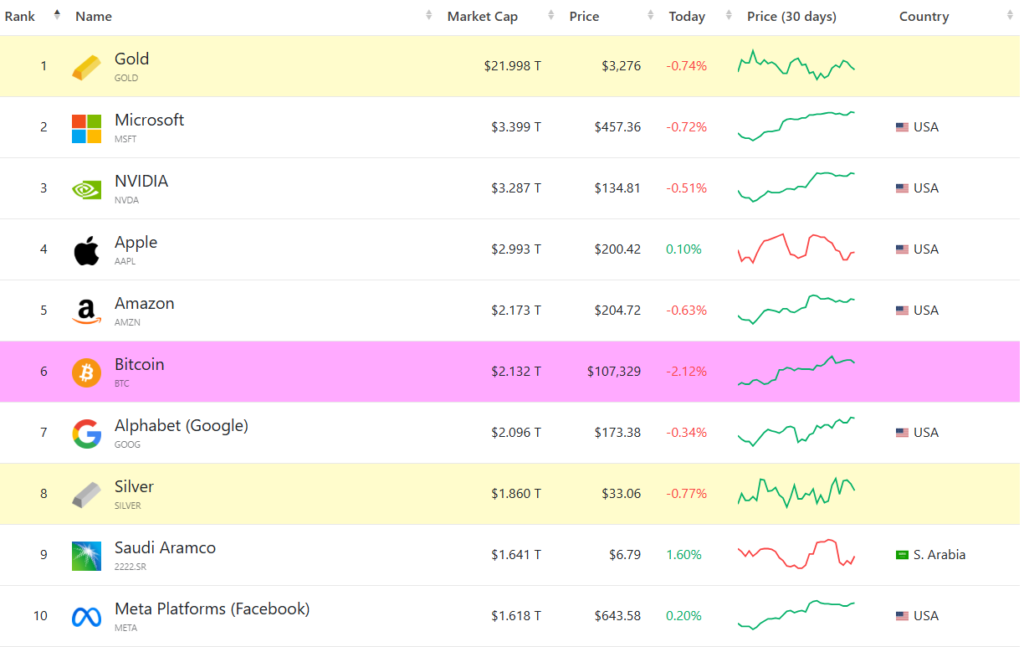Click Meta price $643.58
The image size is (1024, 647).
click(617, 616)
